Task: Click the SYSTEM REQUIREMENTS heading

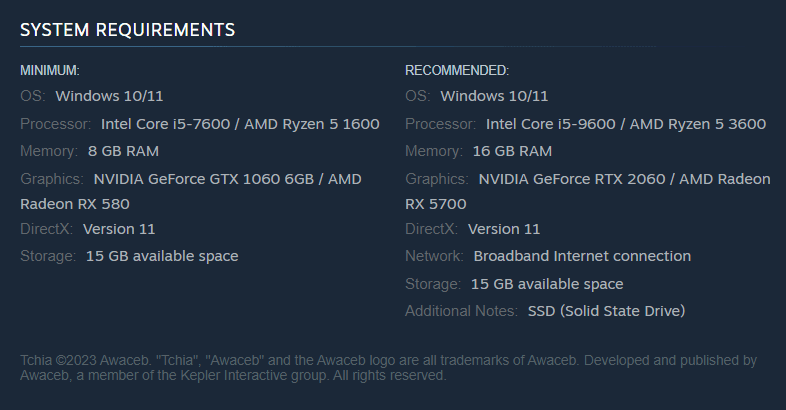Action: (127, 30)
